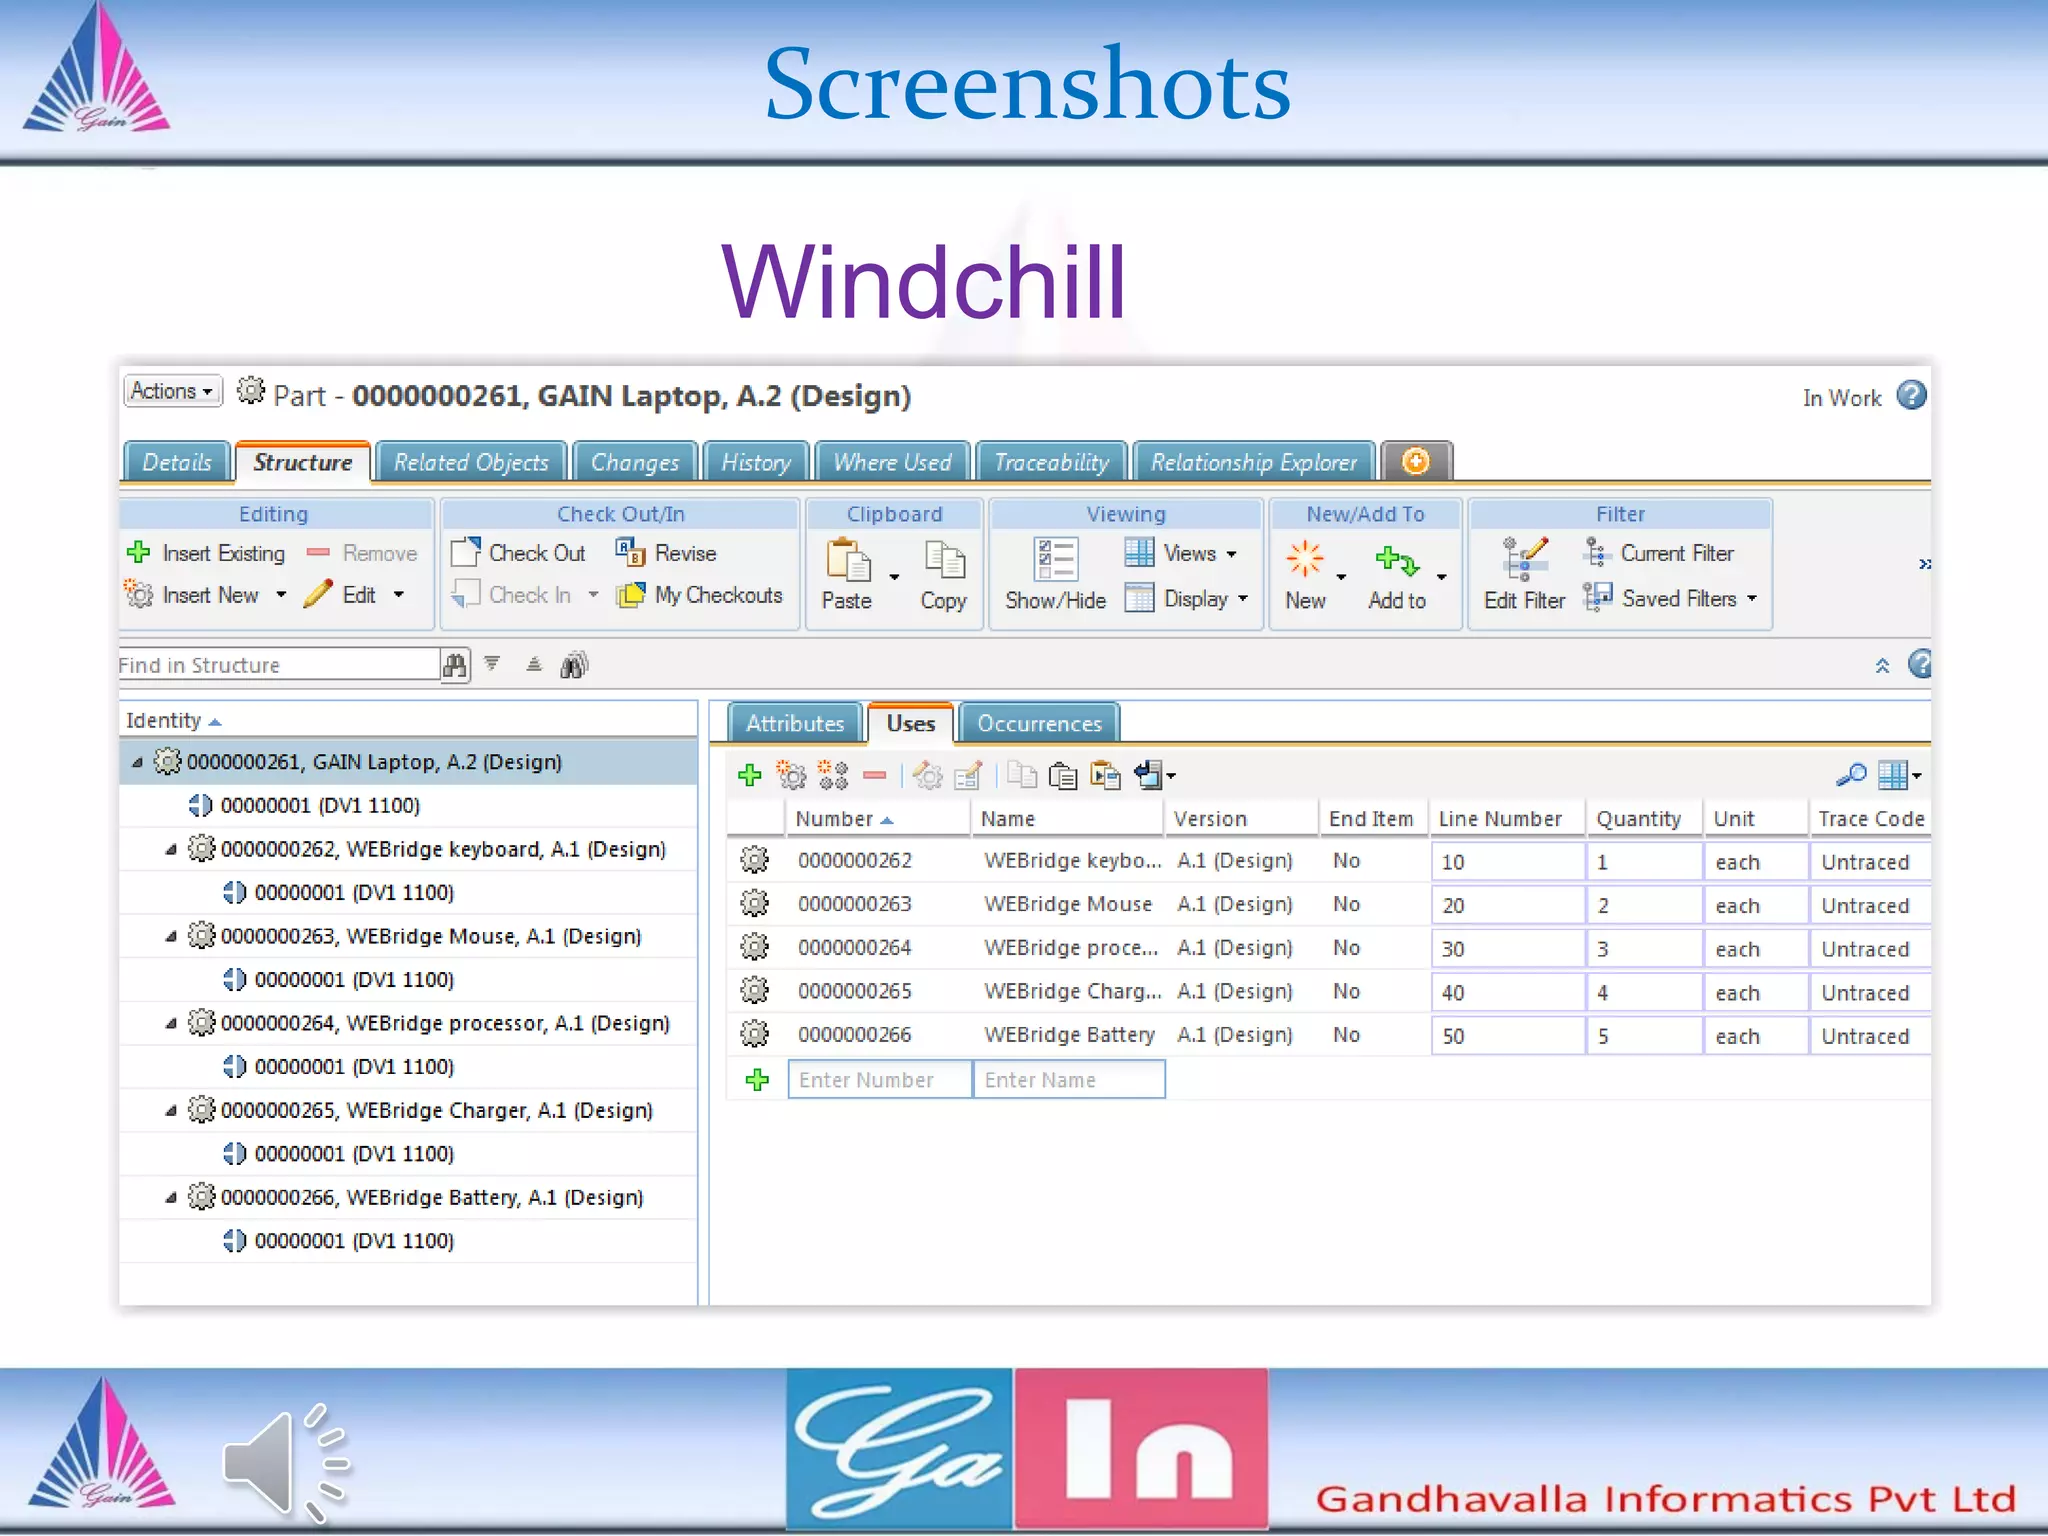Click the red remove icon in Uses toolbar
Screen dimensions: 2048x1536
[x=875, y=775]
